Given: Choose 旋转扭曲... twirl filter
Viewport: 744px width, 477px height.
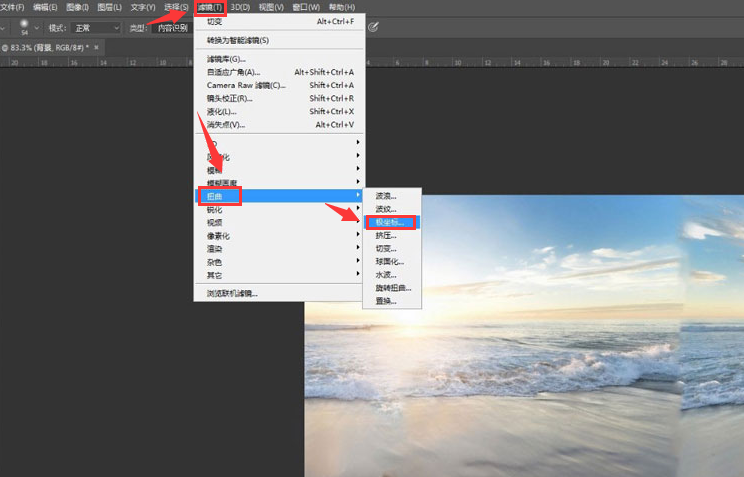Looking at the screenshot, I should click(392, 288).
